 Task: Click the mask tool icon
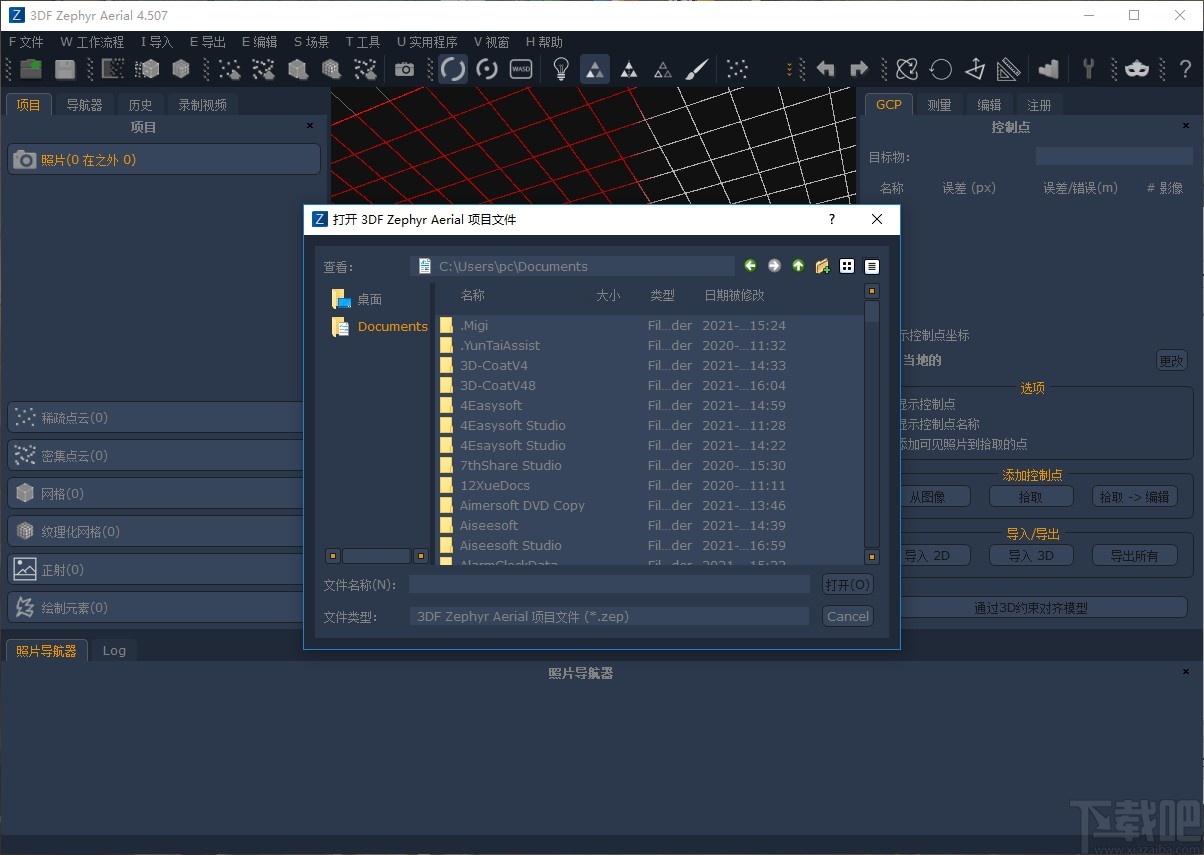pos(1137,69)
